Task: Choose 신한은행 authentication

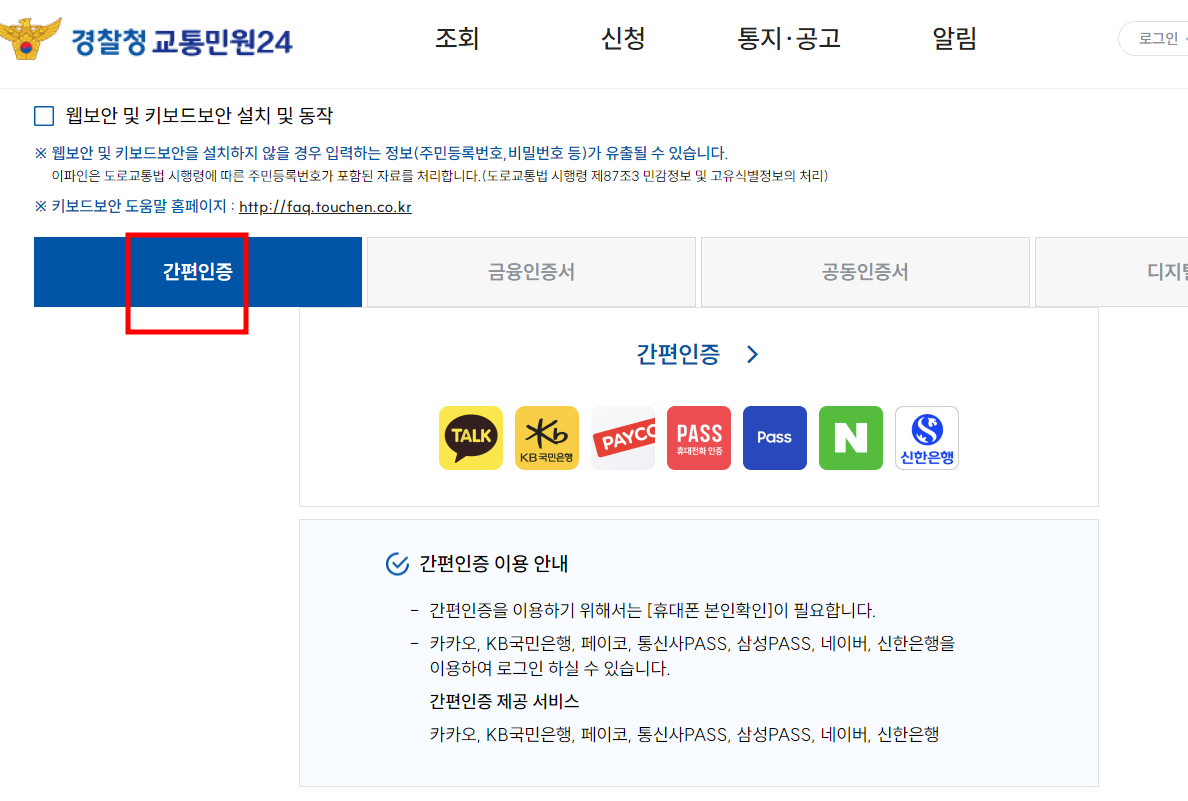Action: click(926, 437)
